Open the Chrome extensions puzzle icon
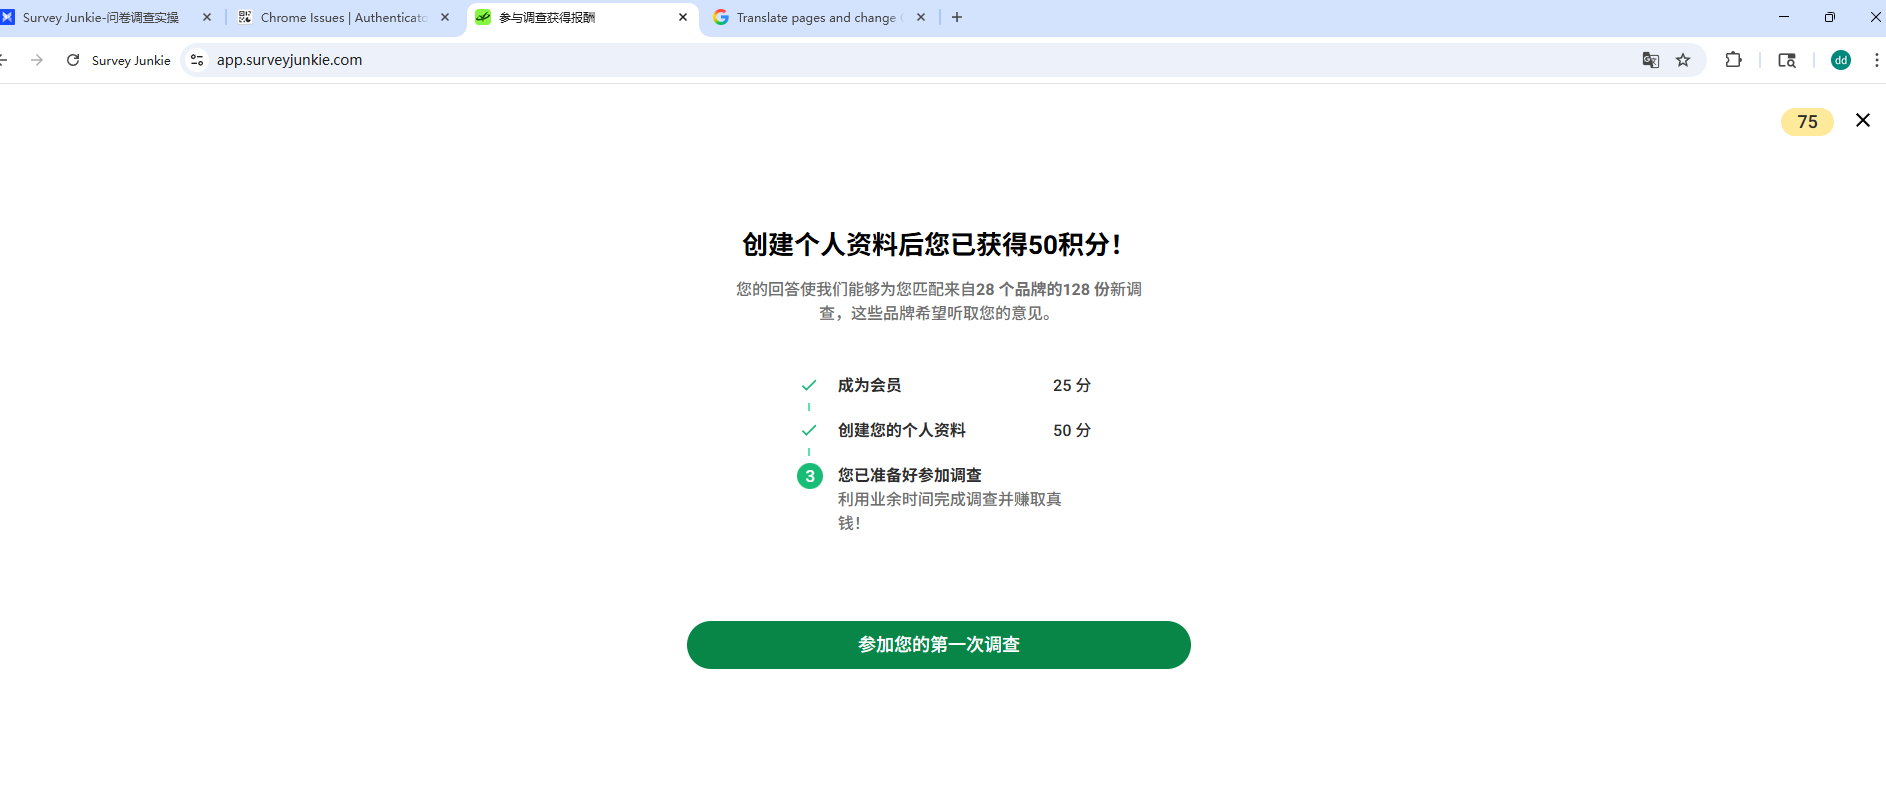Image resolution: width=1886 pixels, height=786 pixels. 1733,60
